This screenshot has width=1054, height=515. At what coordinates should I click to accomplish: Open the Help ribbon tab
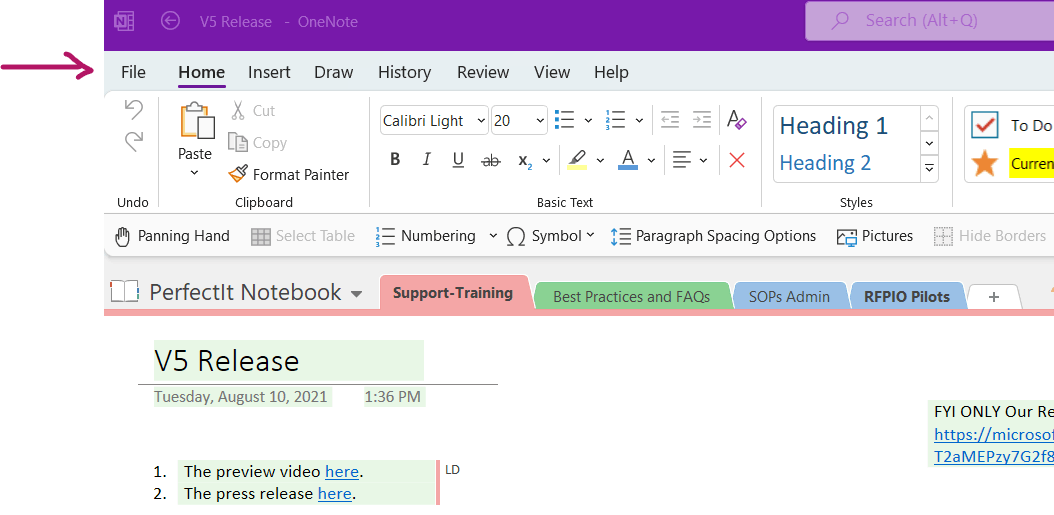(x=612, y=72)
